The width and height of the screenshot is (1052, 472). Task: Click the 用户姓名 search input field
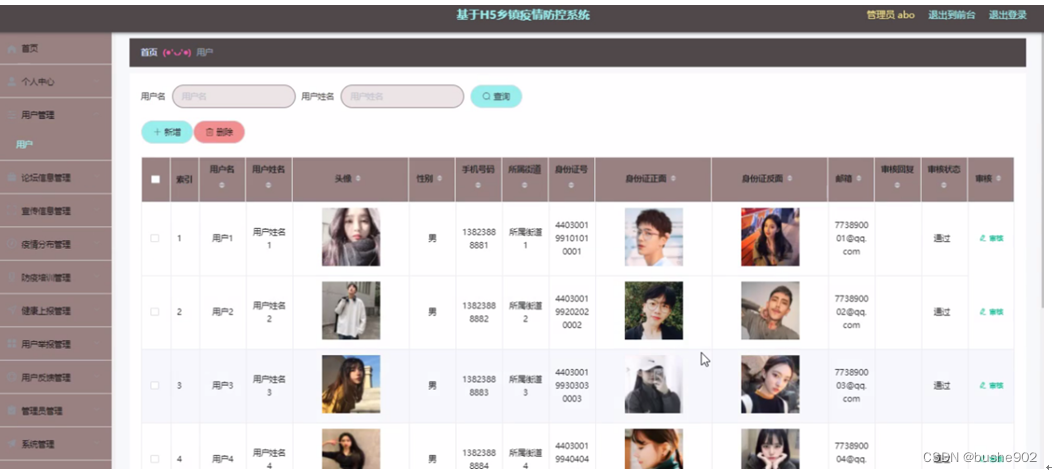pos(402,97)
